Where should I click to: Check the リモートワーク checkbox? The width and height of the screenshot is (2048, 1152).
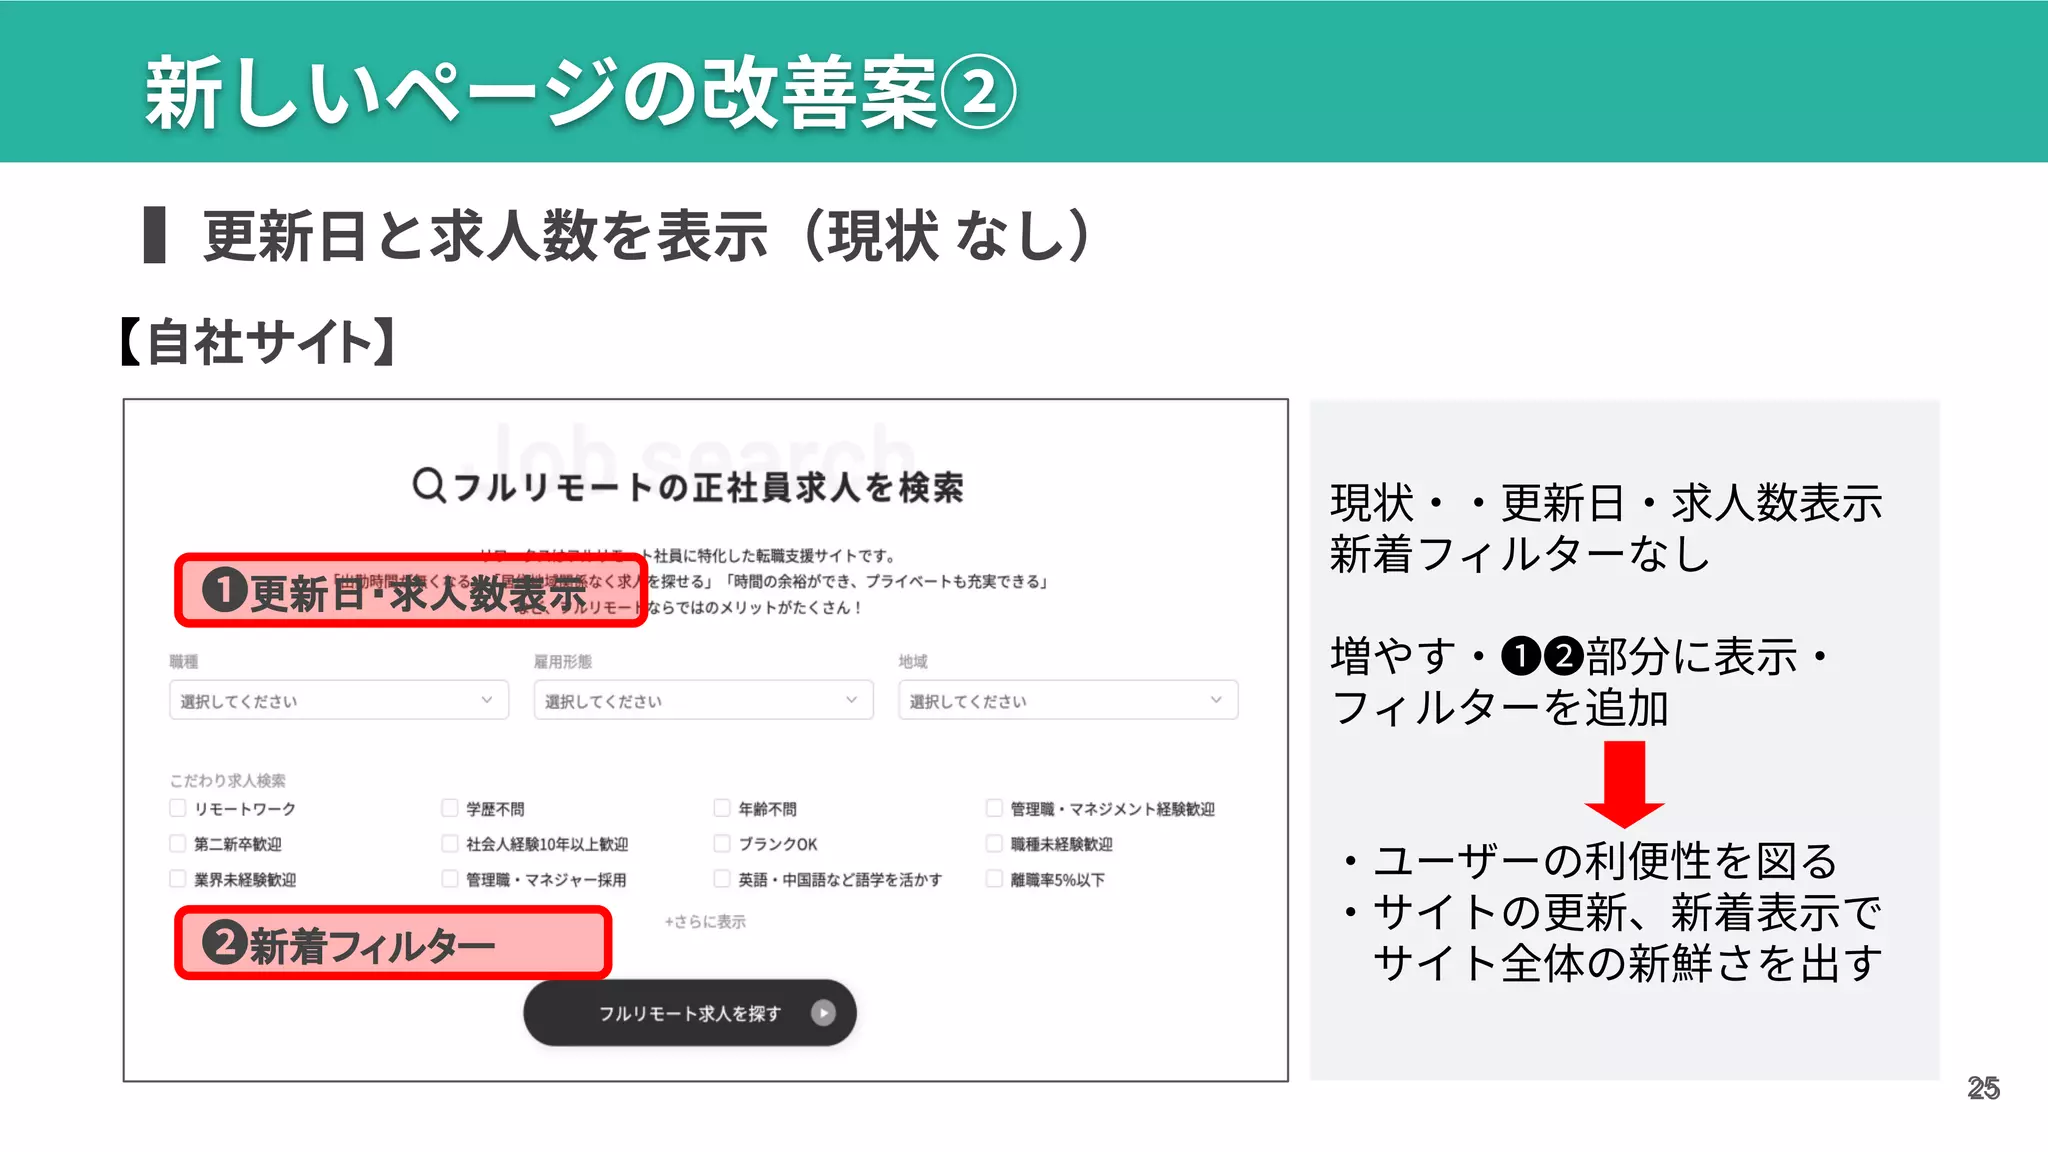pos(178,807)
